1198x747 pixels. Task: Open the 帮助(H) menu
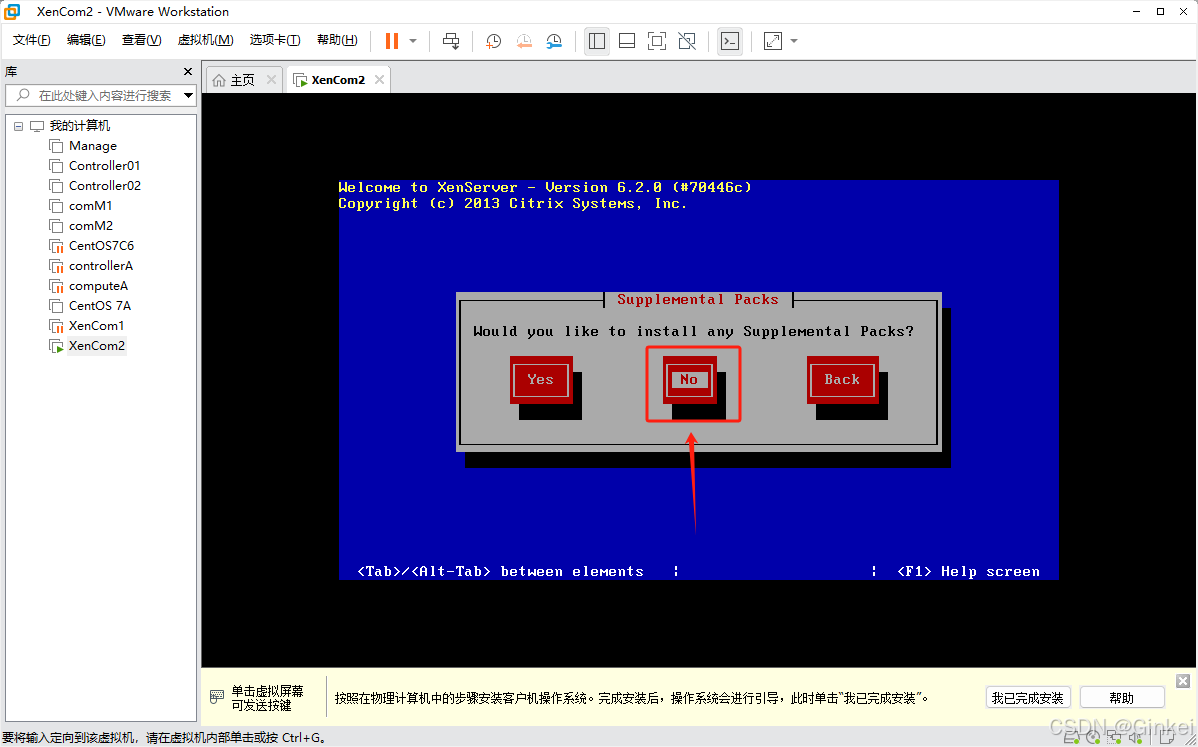(337, 40)
